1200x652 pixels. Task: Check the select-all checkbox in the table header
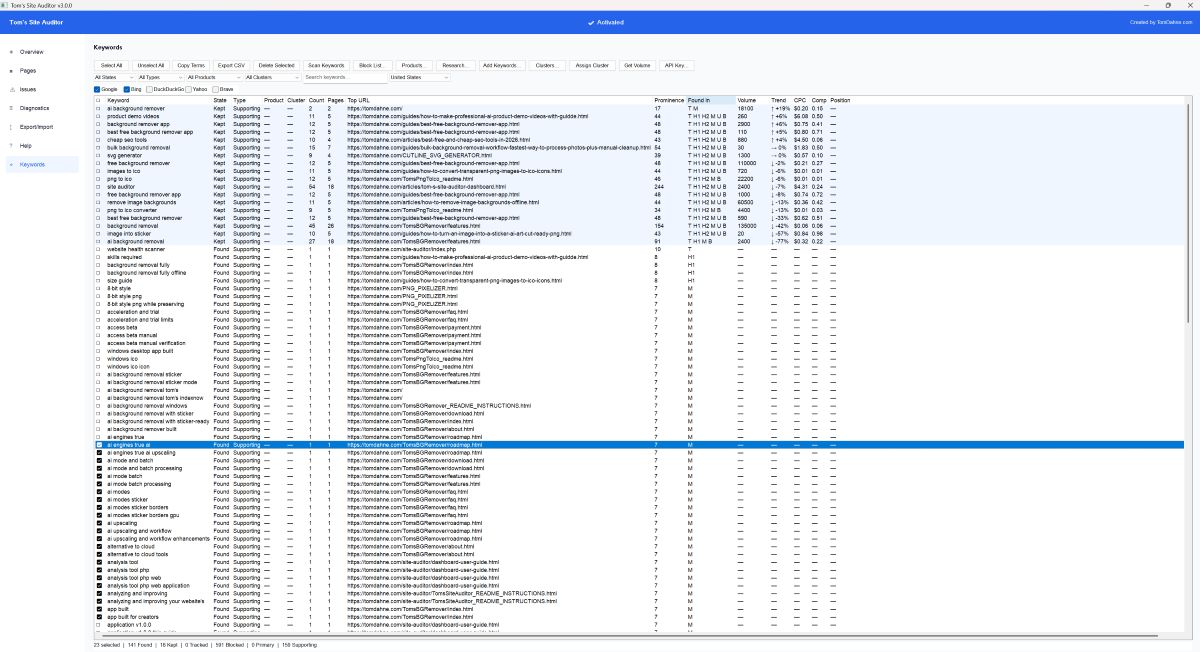(97, 100)
